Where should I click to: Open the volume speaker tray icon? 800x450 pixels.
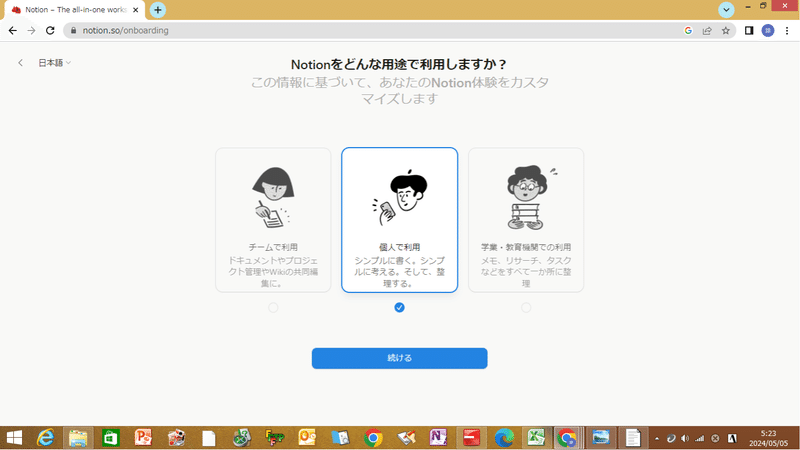coord(685,438)
